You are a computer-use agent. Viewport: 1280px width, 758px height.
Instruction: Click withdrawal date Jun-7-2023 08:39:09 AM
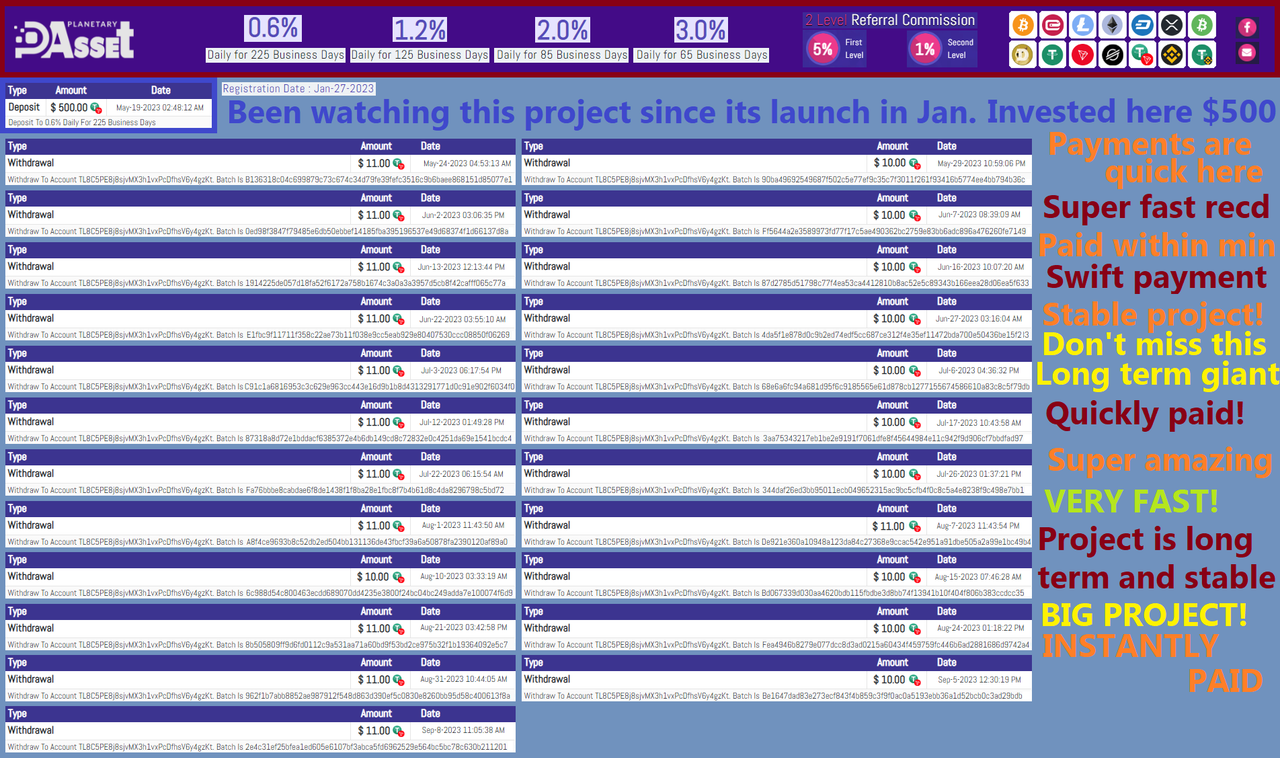click(x=981, y=215)
